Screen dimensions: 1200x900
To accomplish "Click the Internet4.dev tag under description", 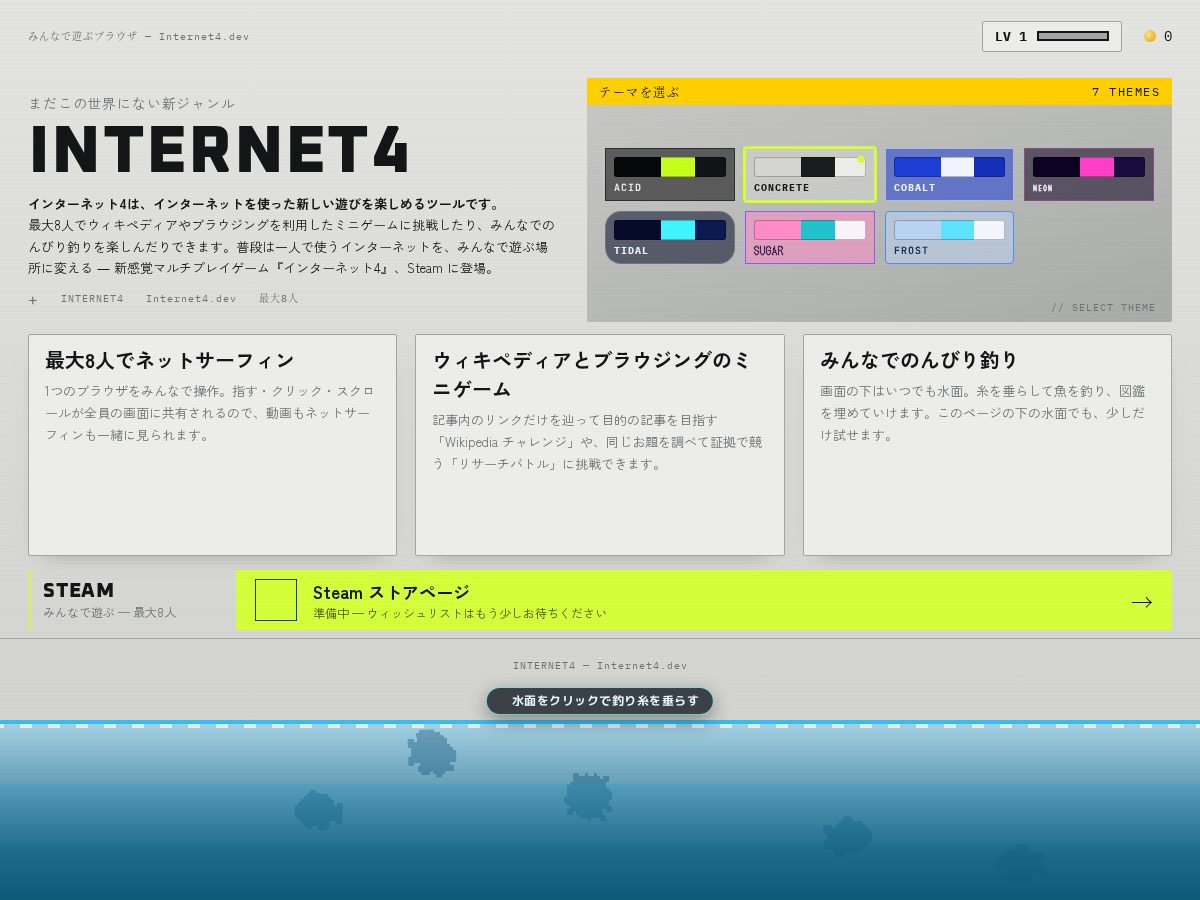I will pyautogui.click(x=191, y=298).
